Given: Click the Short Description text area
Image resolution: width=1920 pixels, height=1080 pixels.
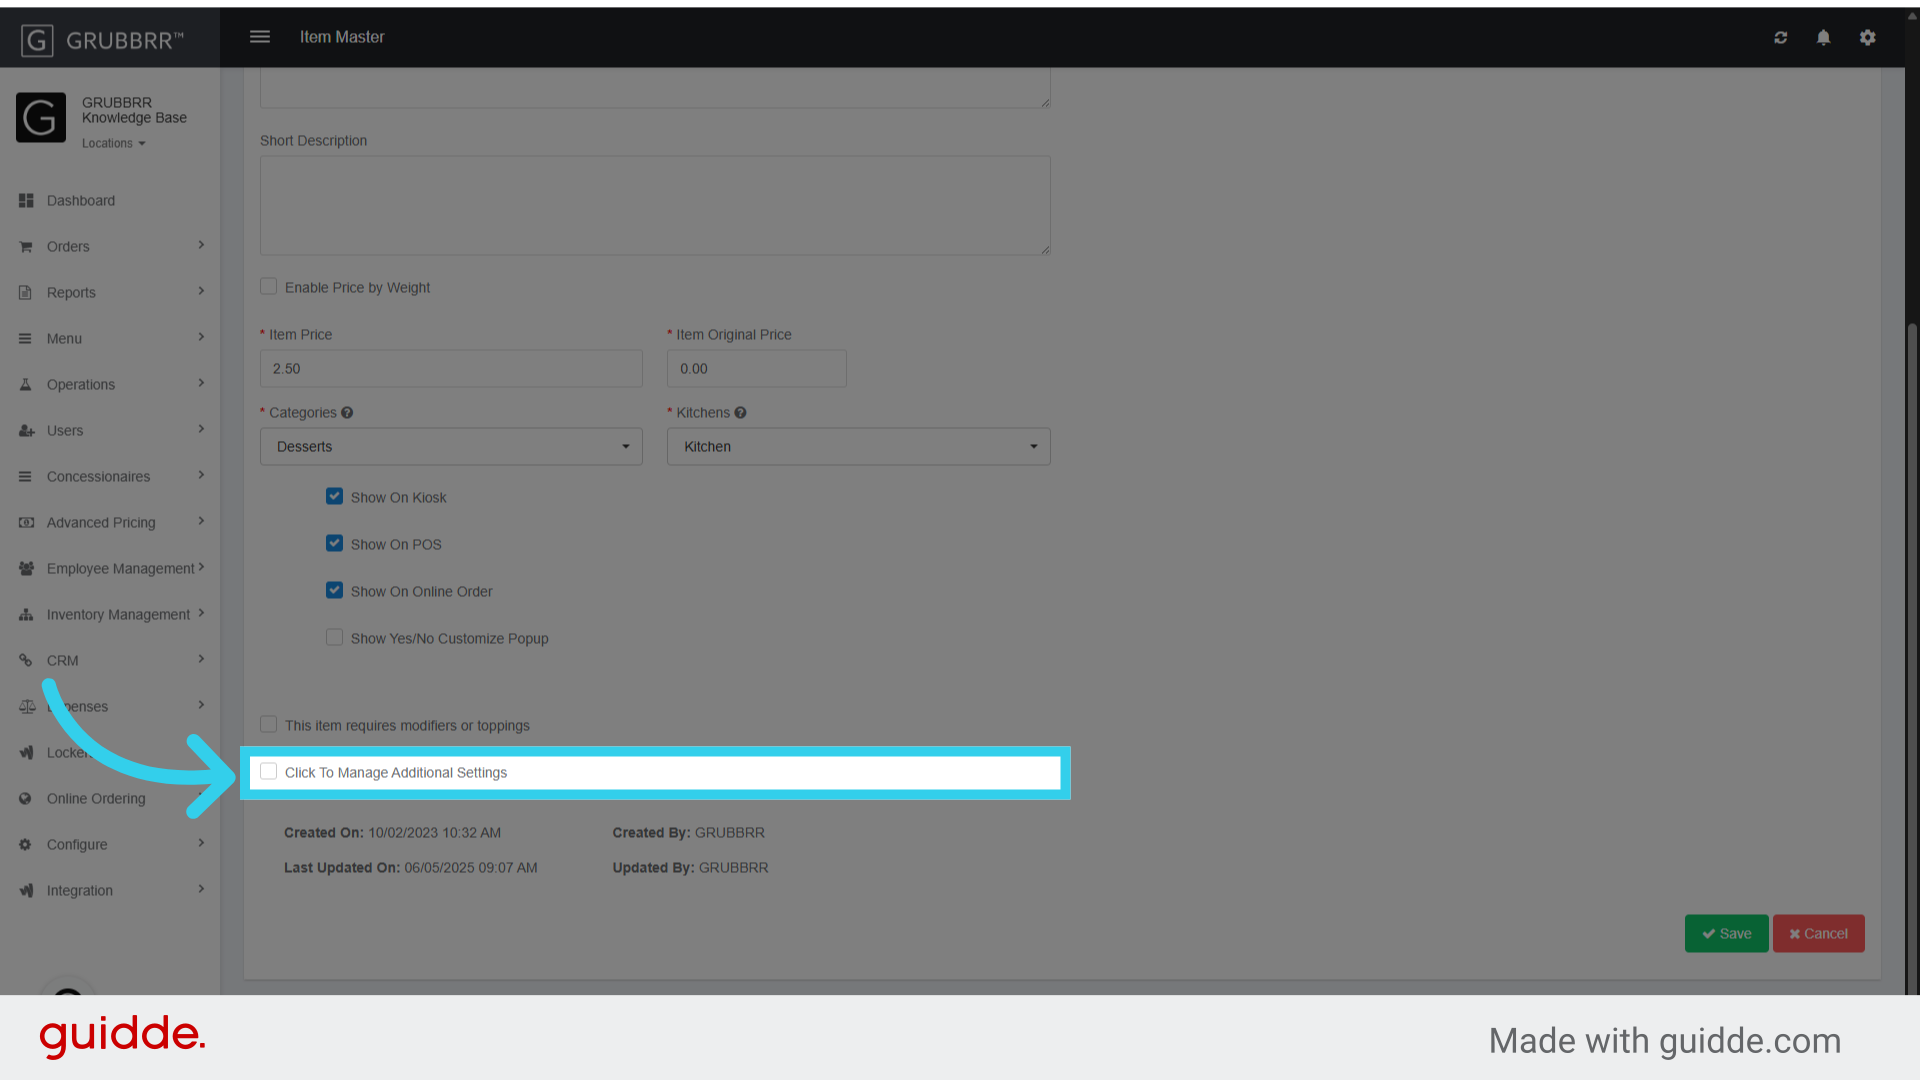Looking at the screenshot, I should pos(655,206).
